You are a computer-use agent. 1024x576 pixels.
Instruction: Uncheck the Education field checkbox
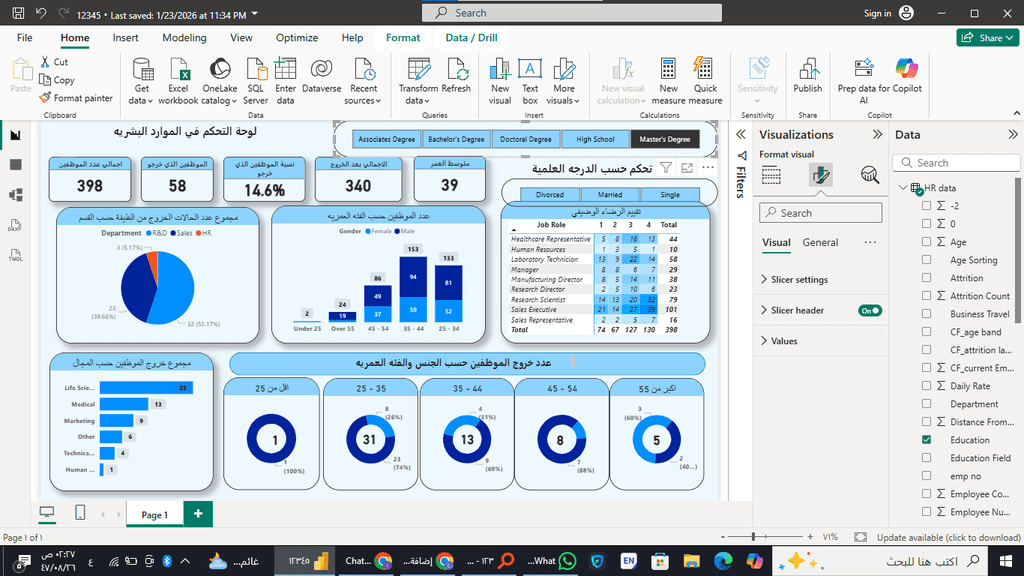coord(927,440)
